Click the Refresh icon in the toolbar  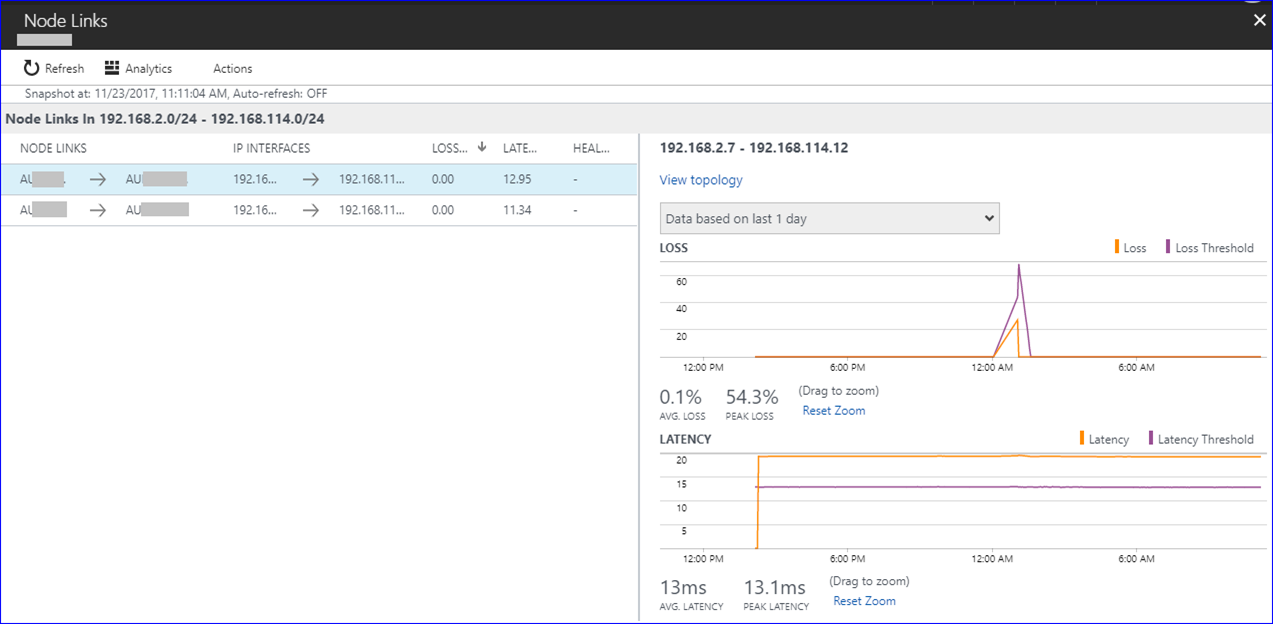32,68
